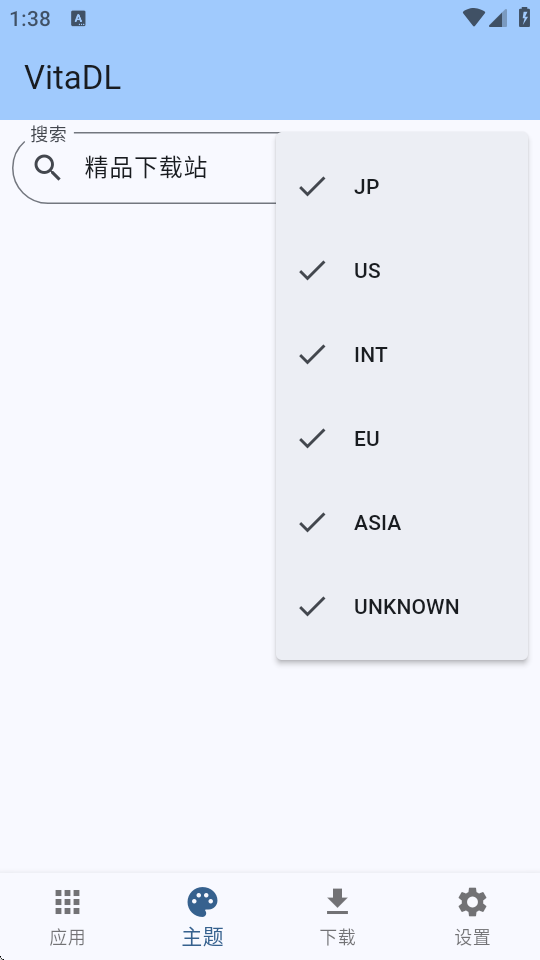Switch to the 下载 tab label
540x960 pixels.
337,937
